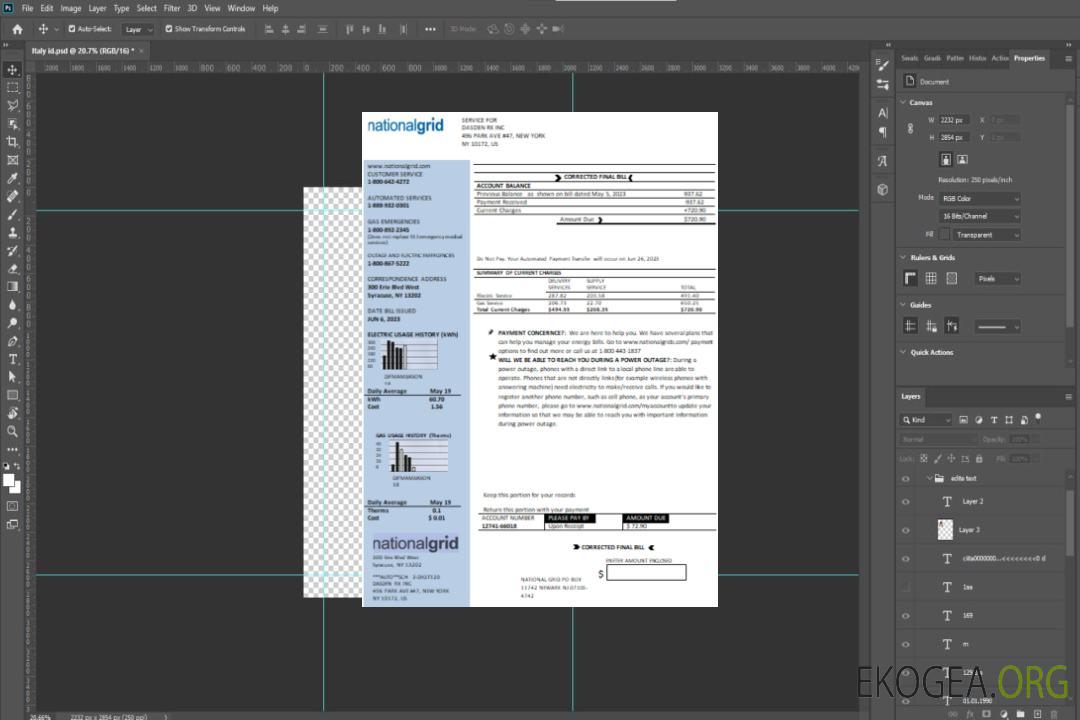This screenshot has width=1080, height=720.
Task: Toggle rulers in Rulers & Grids
Action: tap(911, 278)
